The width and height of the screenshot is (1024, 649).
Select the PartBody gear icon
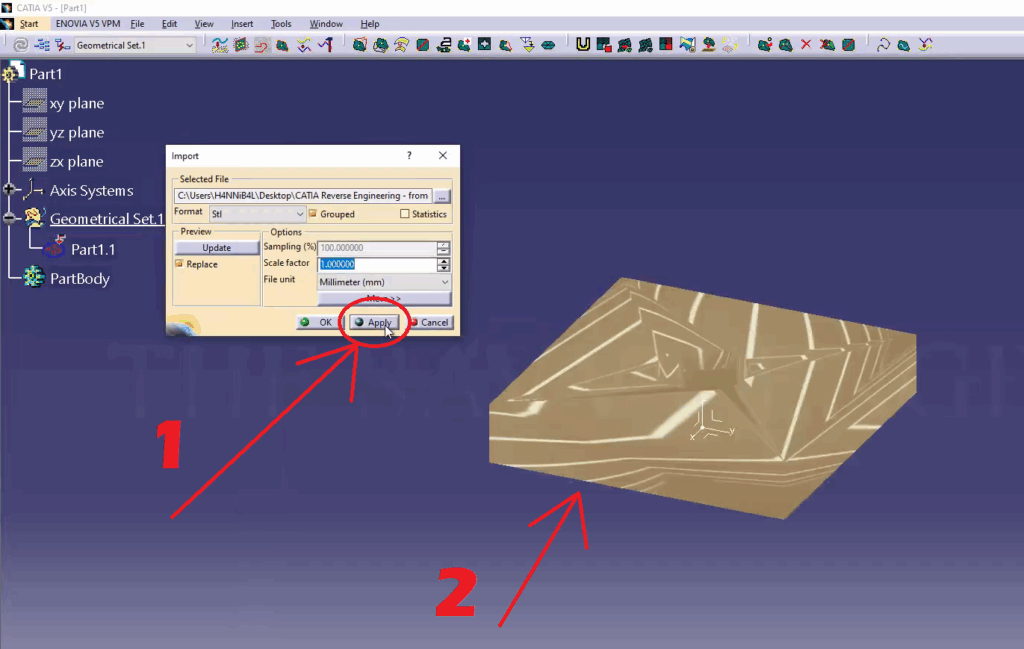click(x=34, y=277)
